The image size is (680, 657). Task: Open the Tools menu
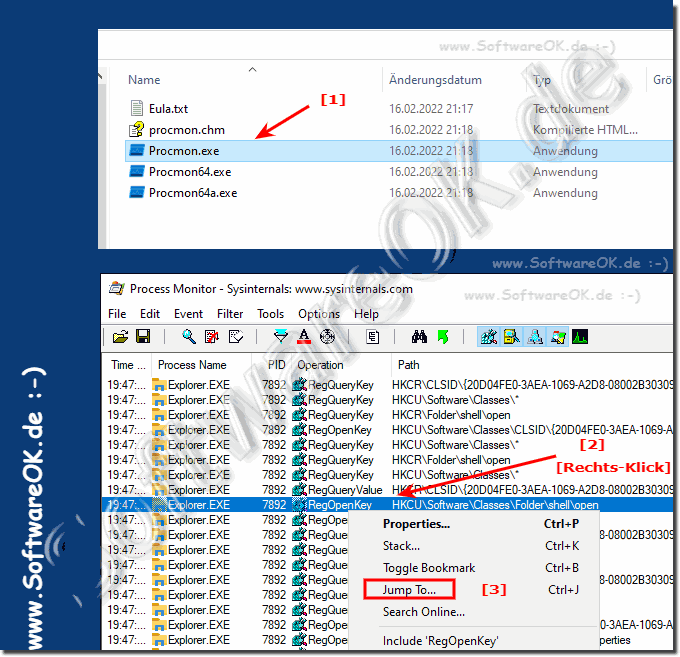pos(270,314)
